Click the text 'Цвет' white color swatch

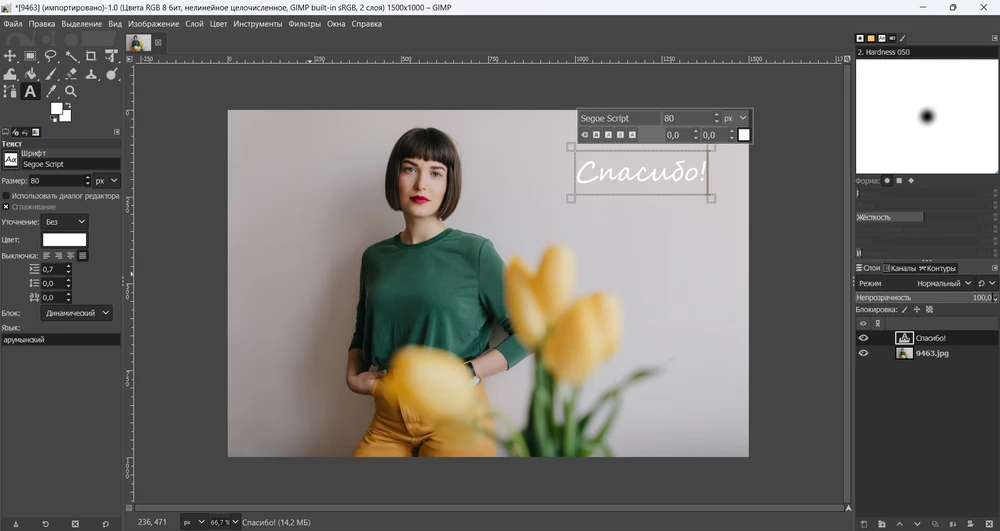(64, 240)
